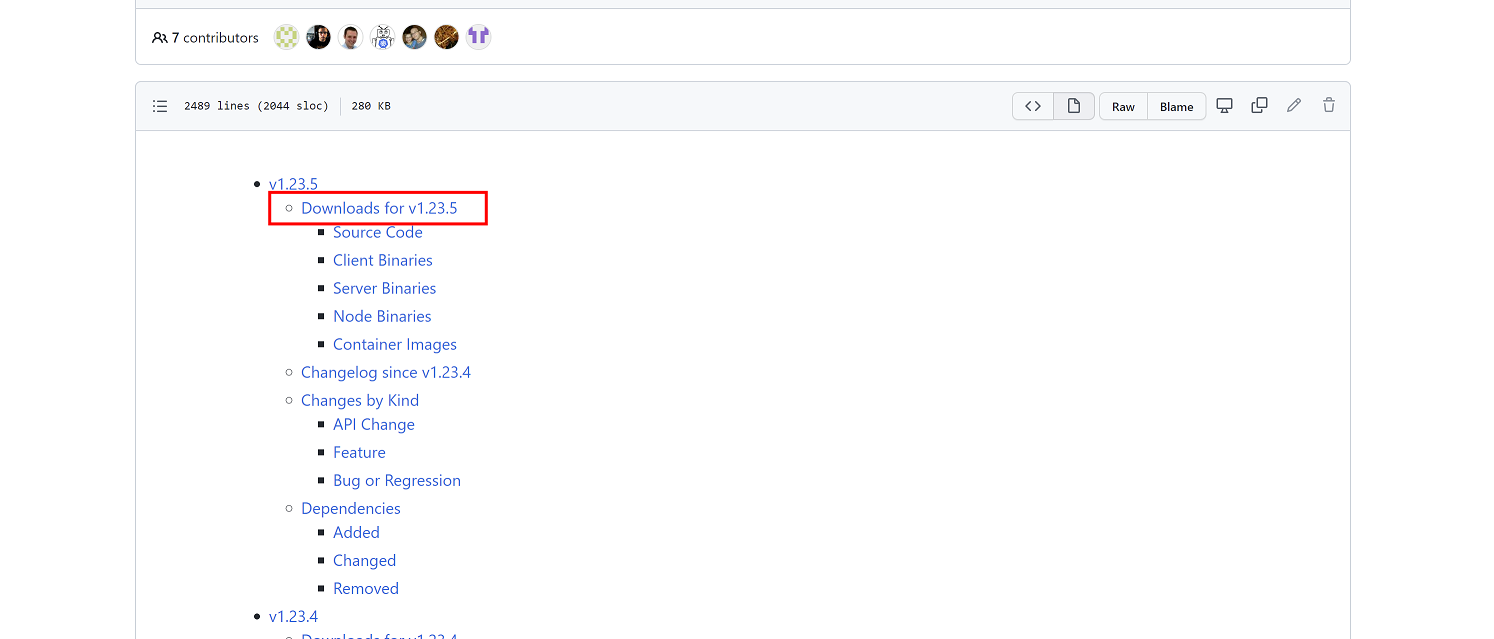Switch to source code view icon
Screen dimensions: 1494x639
pyautogui.click(x=1033, y=106)
